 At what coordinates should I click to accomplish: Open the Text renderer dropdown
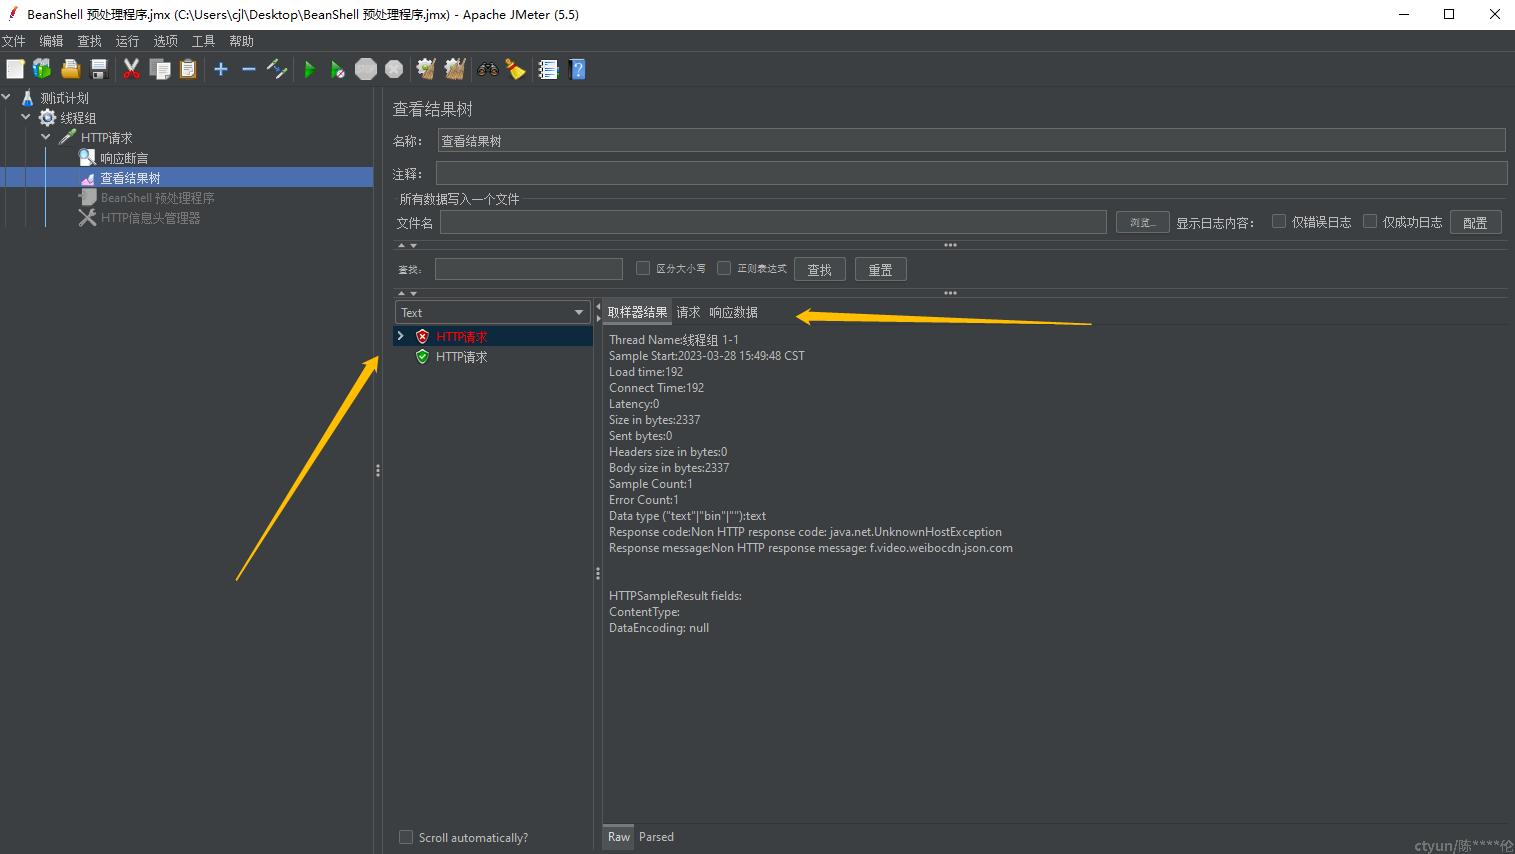tap(493, 312)
